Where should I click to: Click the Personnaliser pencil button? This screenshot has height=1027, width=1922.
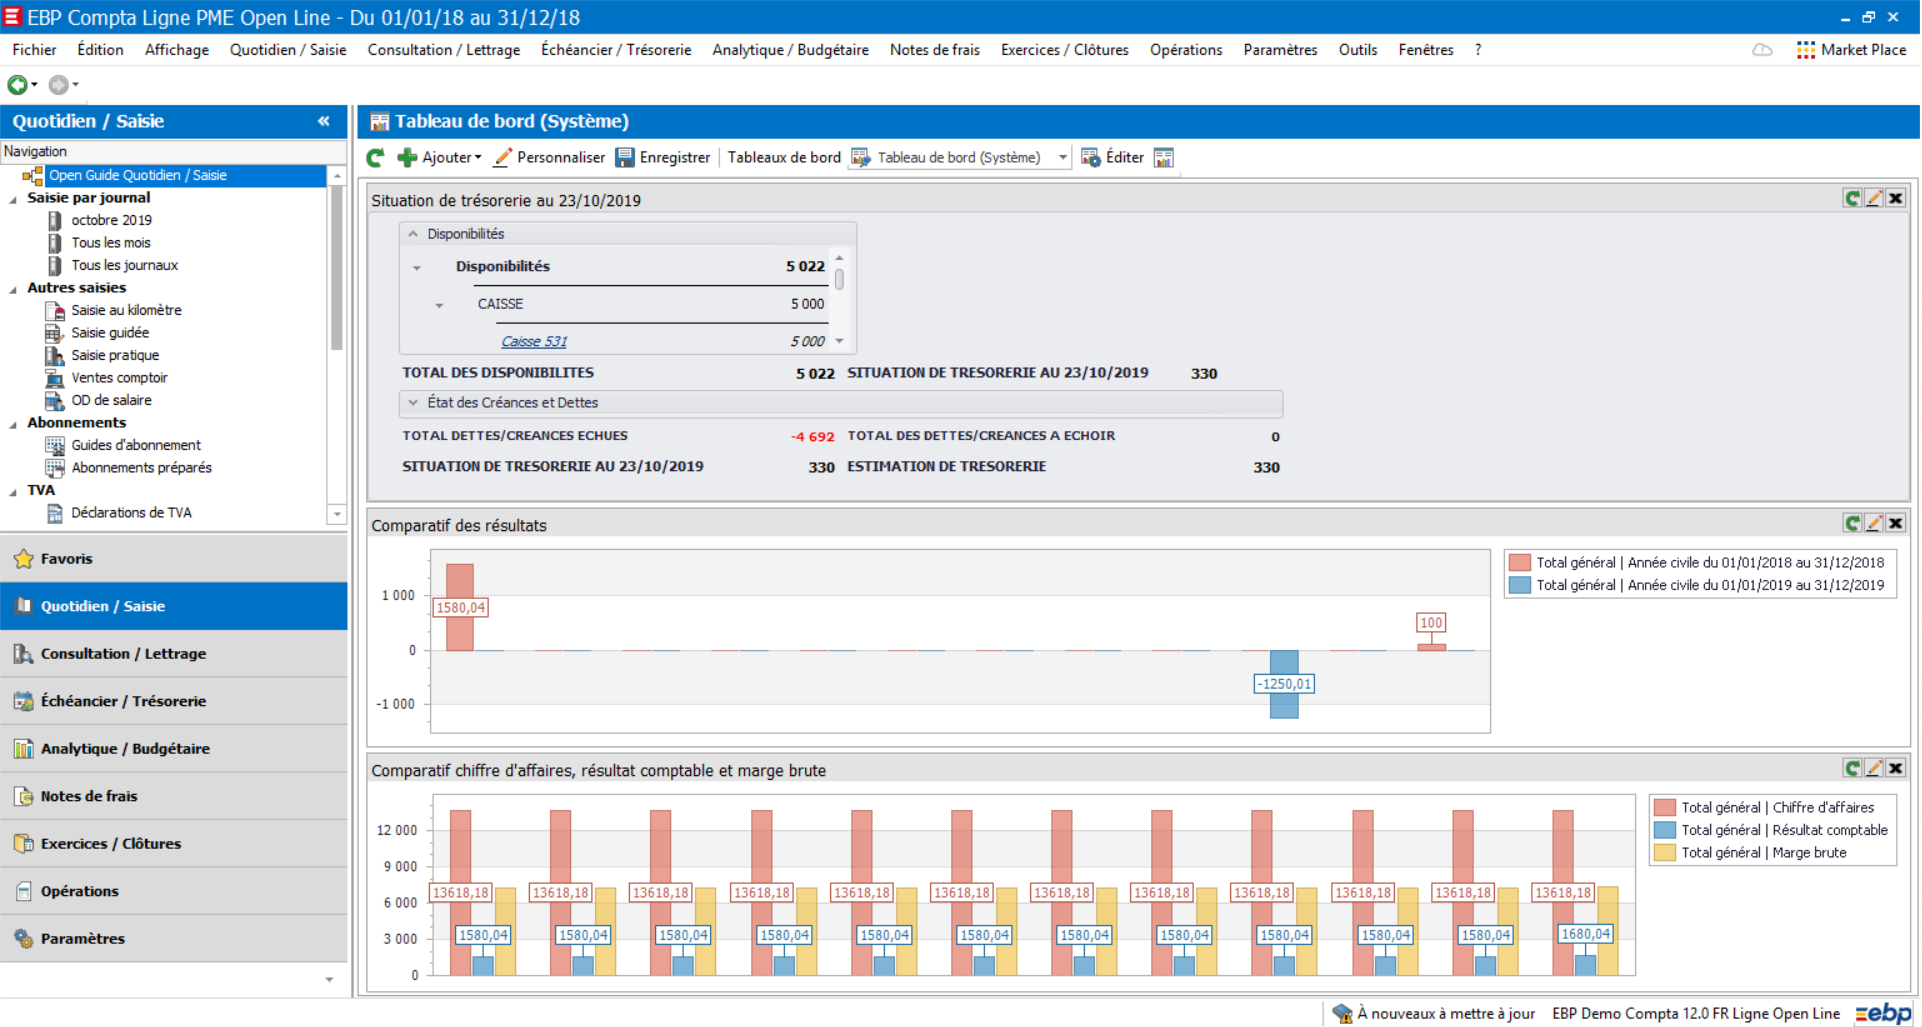[x=550, y=157]
